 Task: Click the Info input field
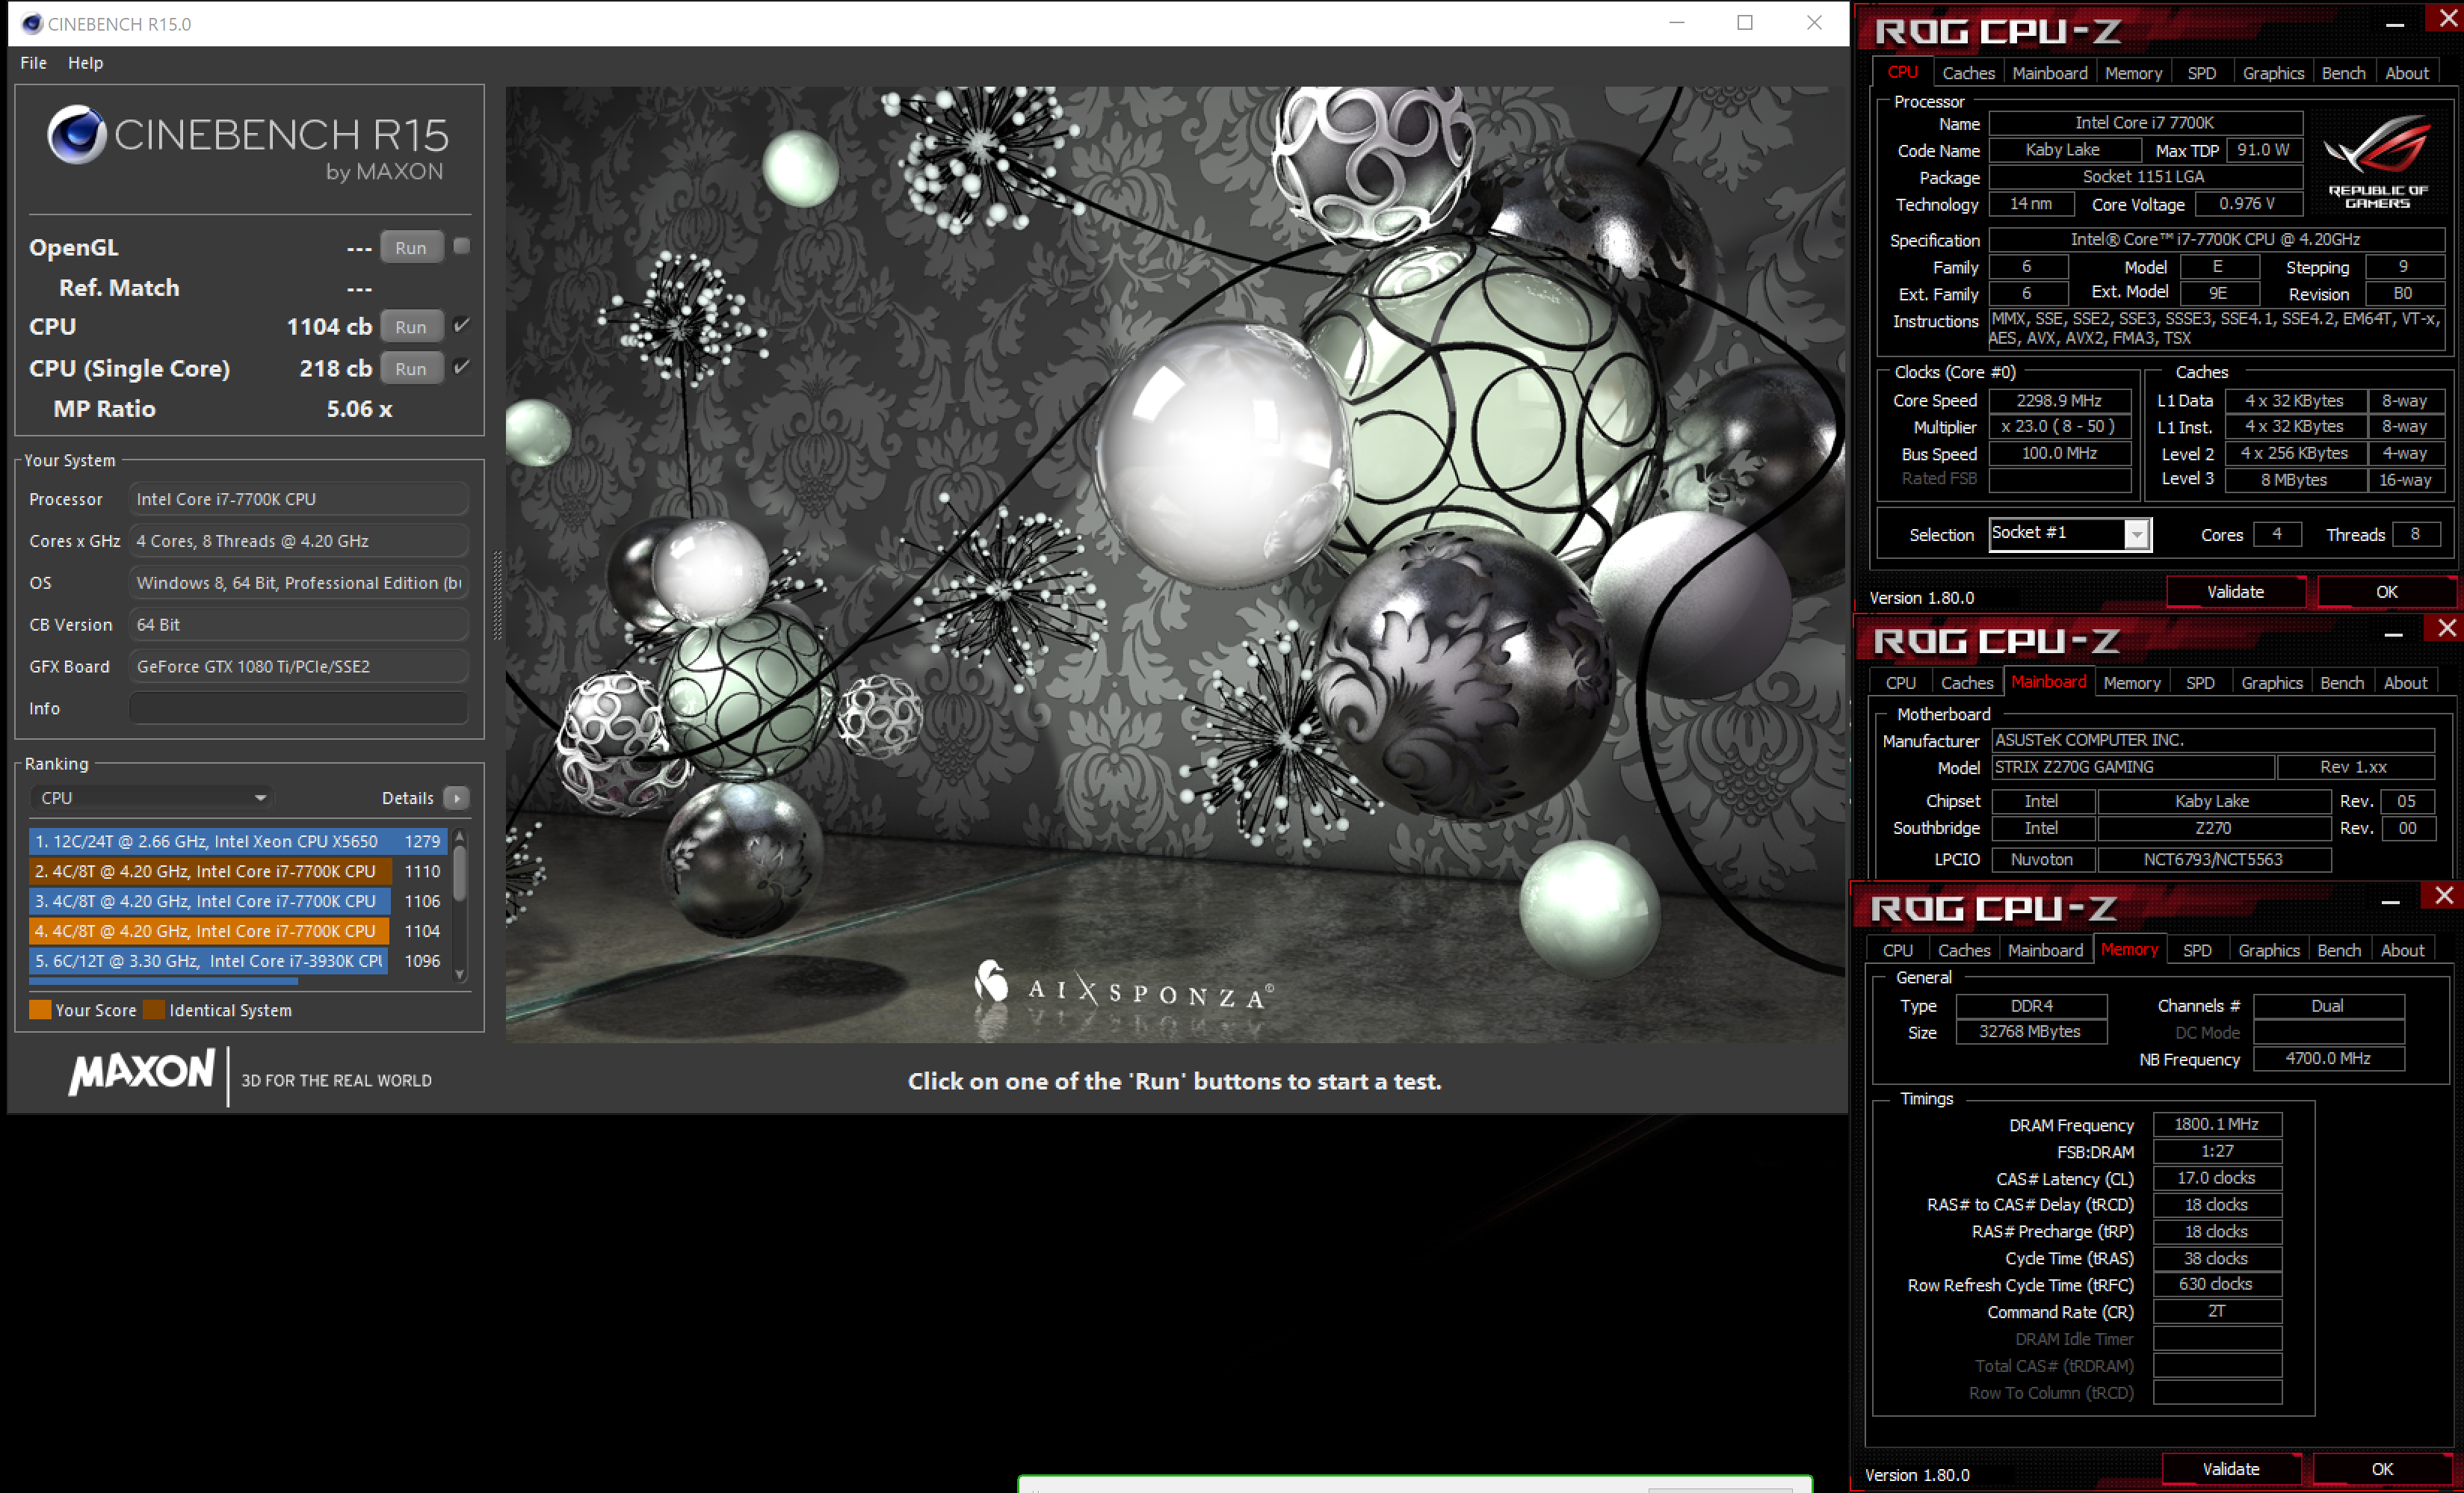coord(298,708)
